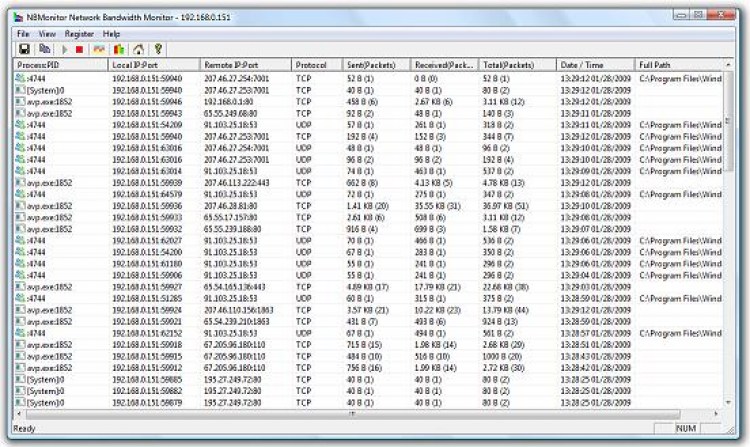750x447 pixels.
Task: Click process icon of :4744 row port 62152
Action: (x=20, y=333)
